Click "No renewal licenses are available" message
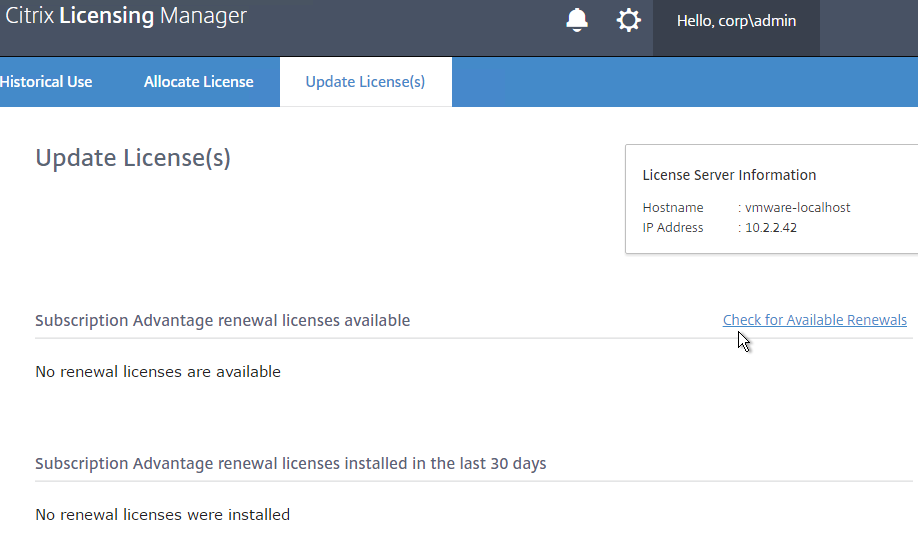The height and width of the screenshot is (534, 918). (158, 372)
